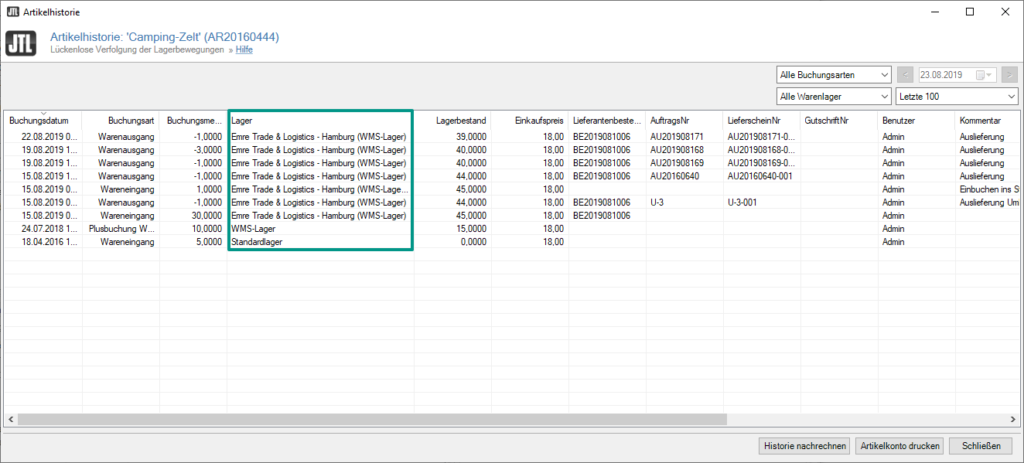Click the JTL logo icon in header
This screenshot has width=1024, height=463.
click(x=21, y=43)
